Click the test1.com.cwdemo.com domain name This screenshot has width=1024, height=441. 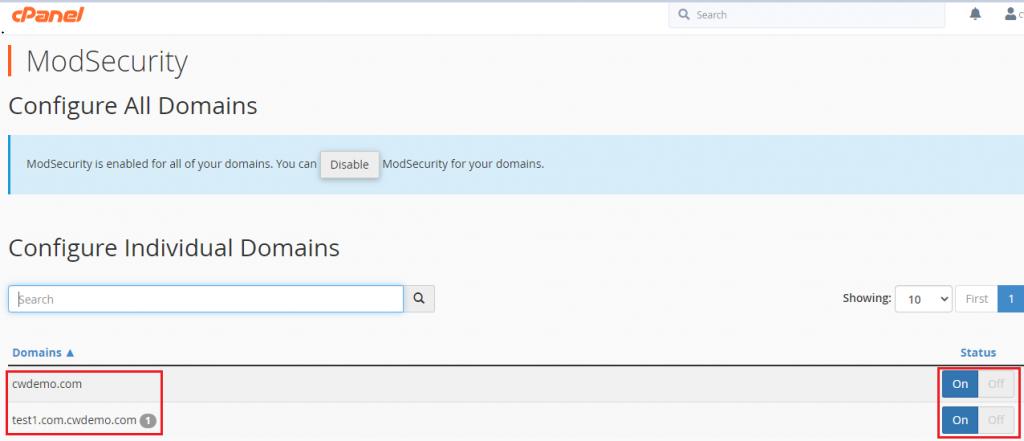tap(74, 420)
